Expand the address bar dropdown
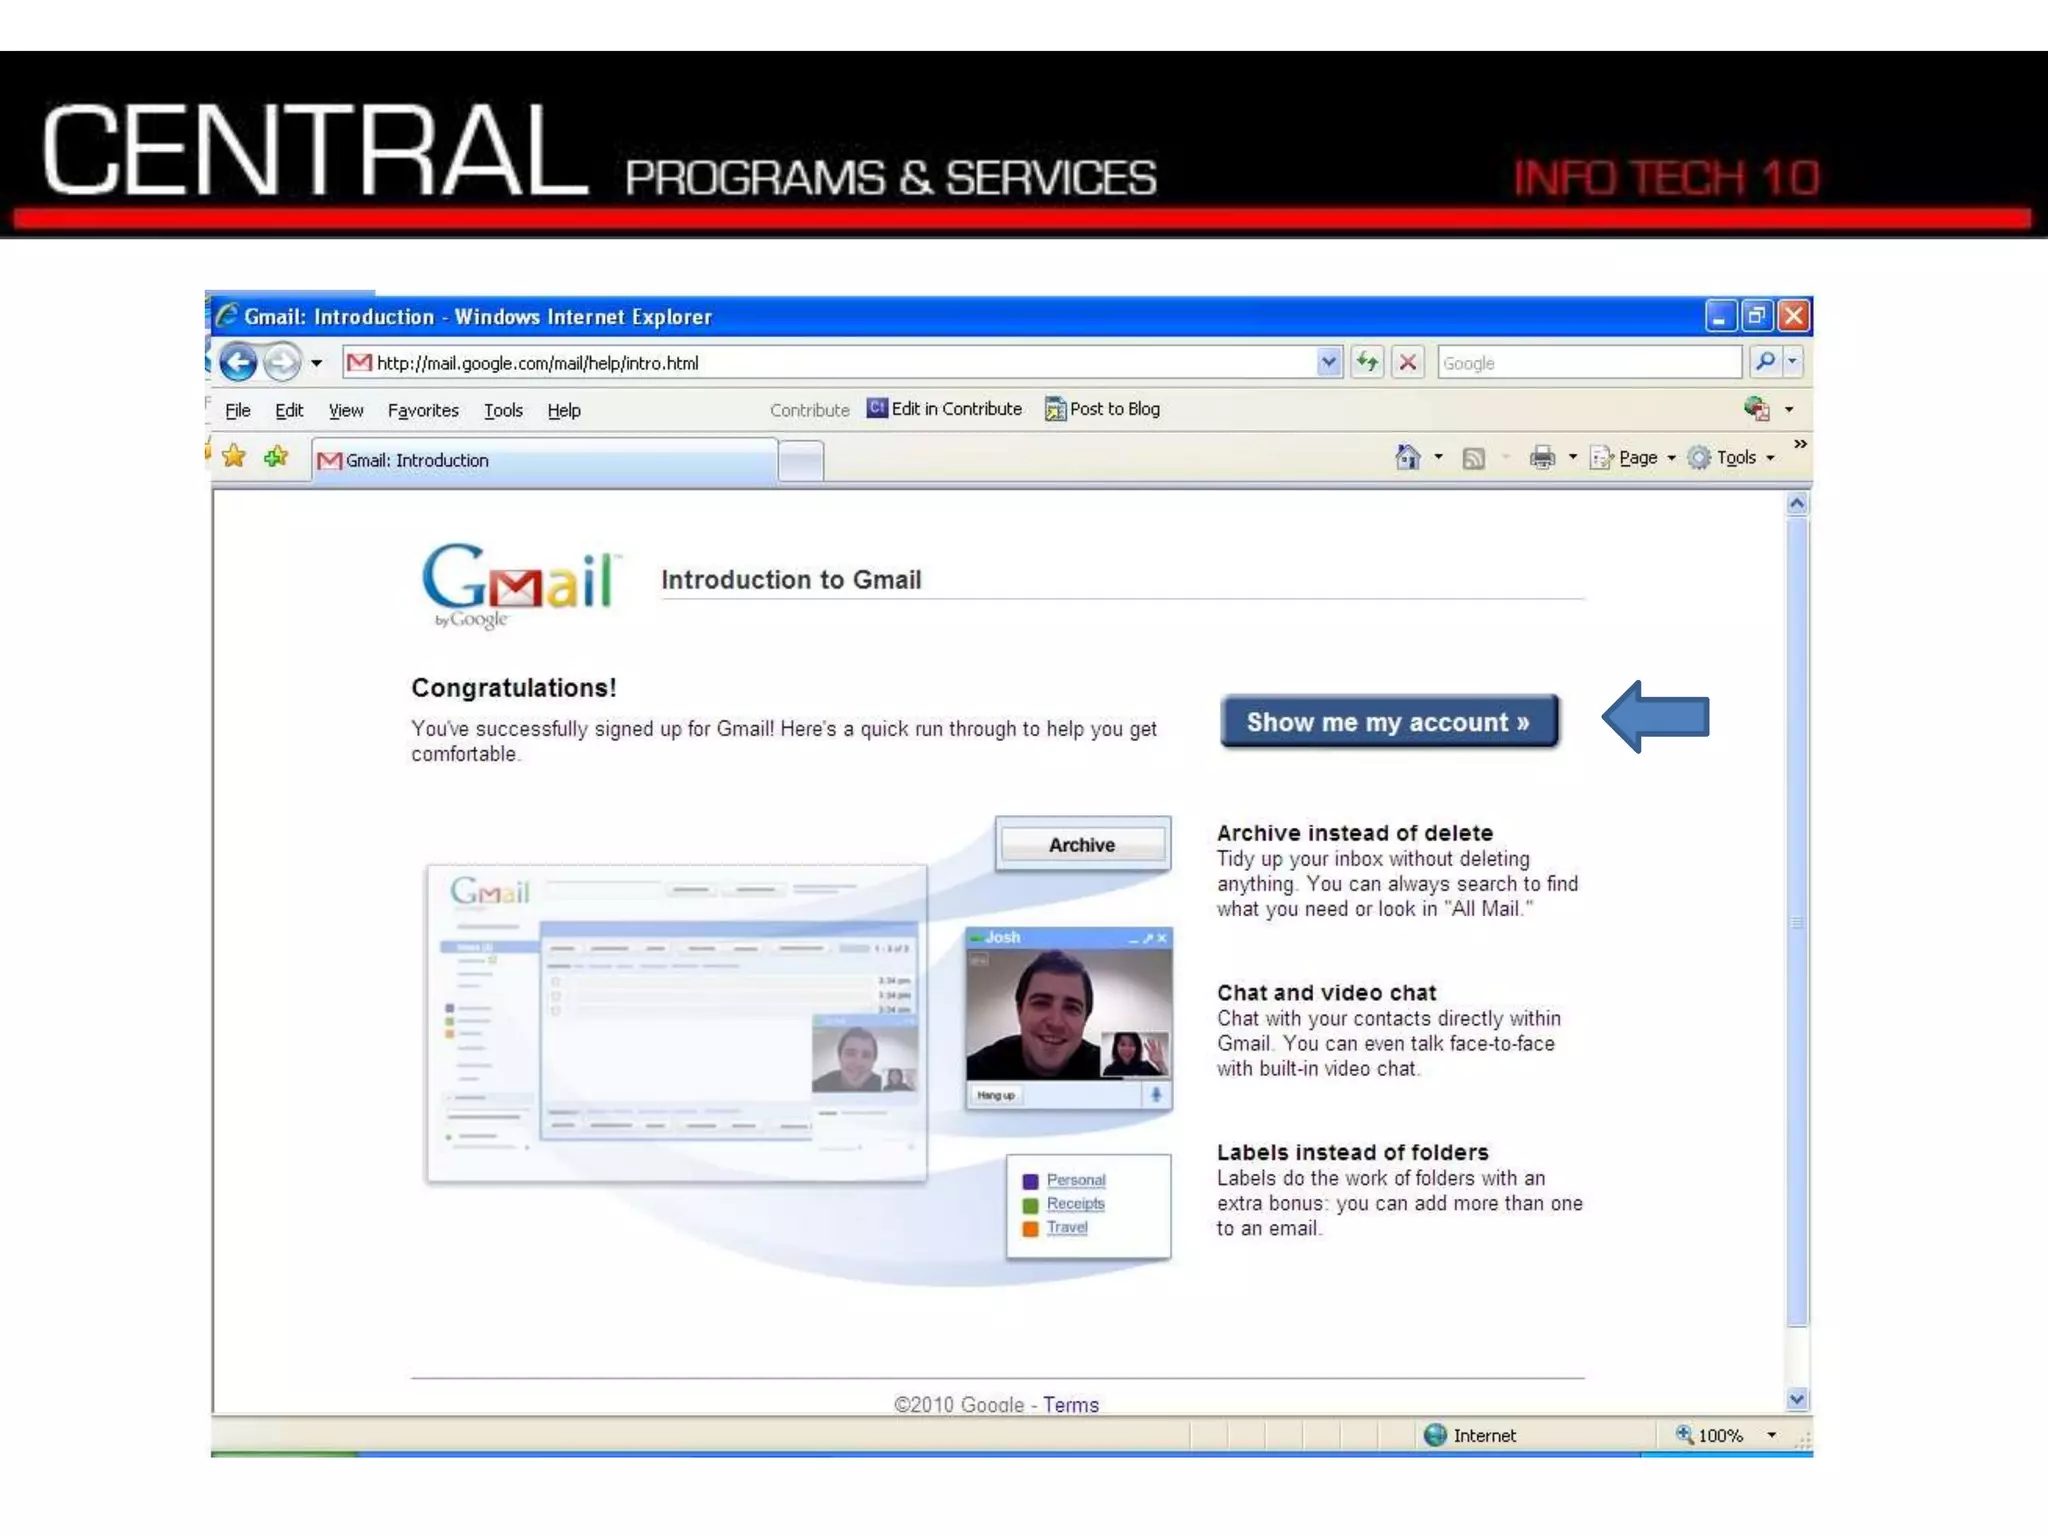Viewport: 2048px width, 1536px height. (x=1328, y=362)
